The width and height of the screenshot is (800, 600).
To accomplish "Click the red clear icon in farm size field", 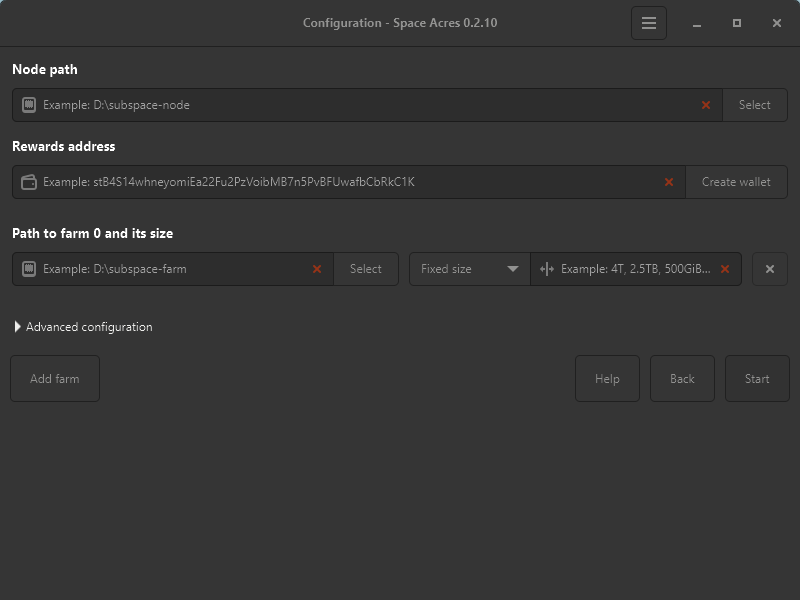I will click(x=725, y=269).
